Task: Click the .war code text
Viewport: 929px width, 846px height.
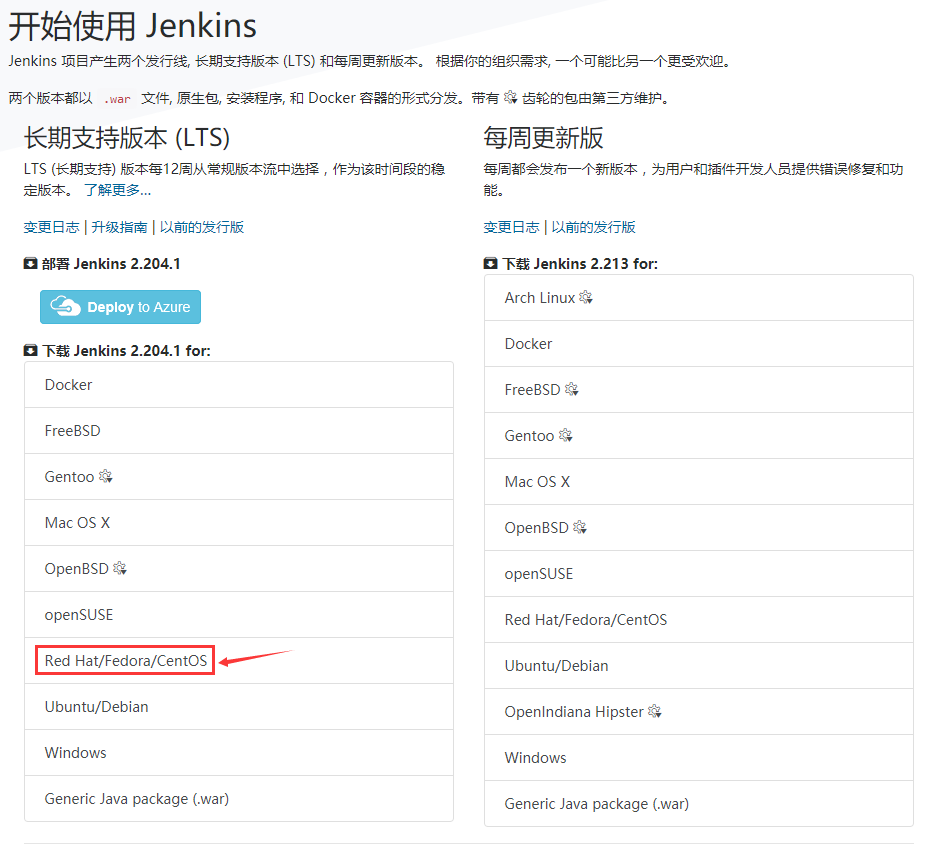Action: tap(117, 99)
